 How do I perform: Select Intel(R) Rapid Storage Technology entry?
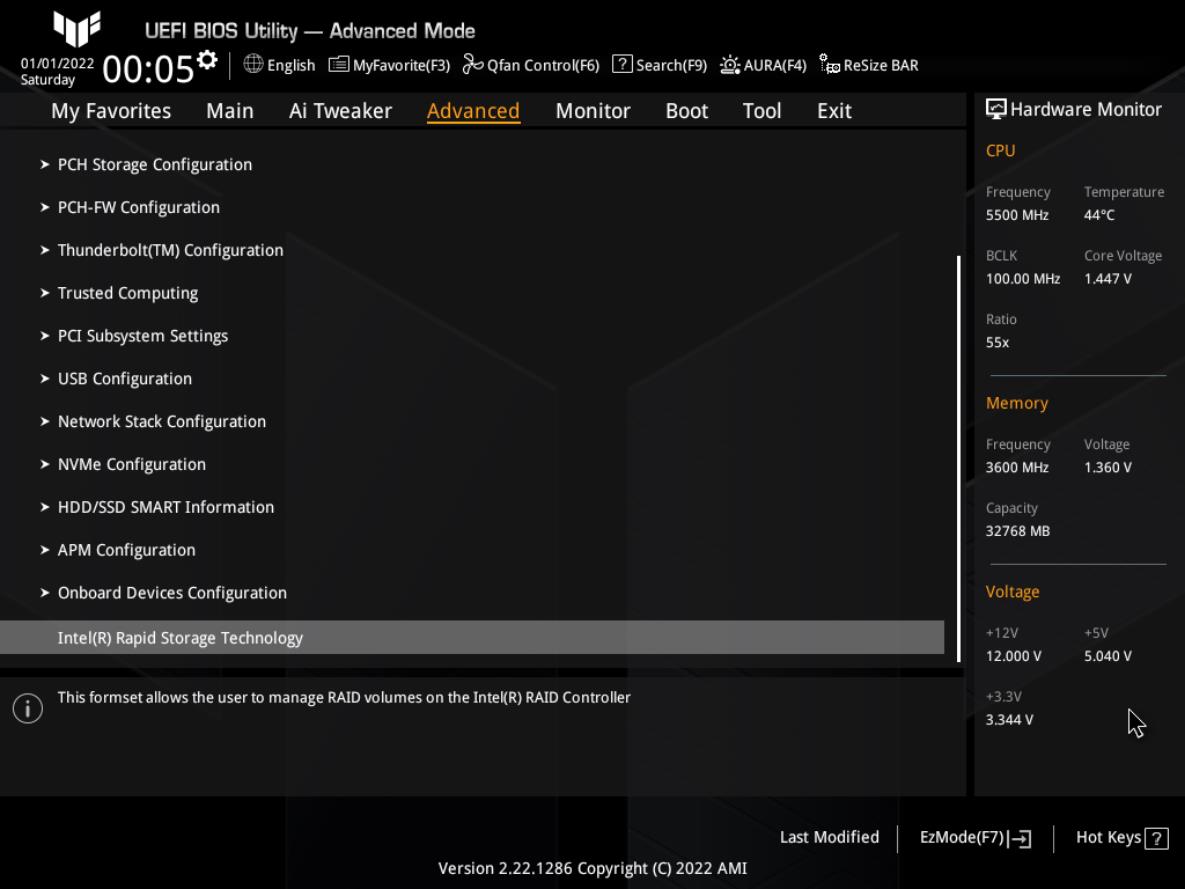point(180,638)
